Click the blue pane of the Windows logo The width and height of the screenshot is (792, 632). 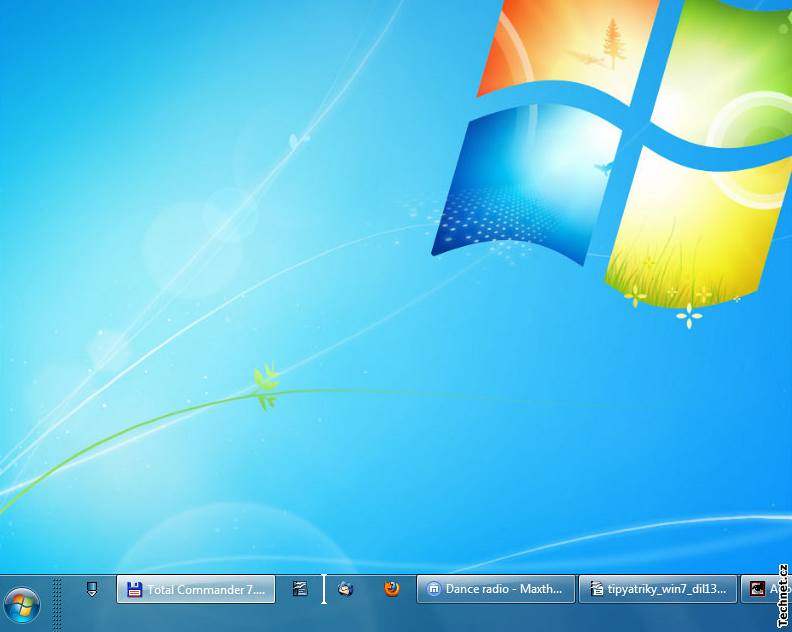520,185
